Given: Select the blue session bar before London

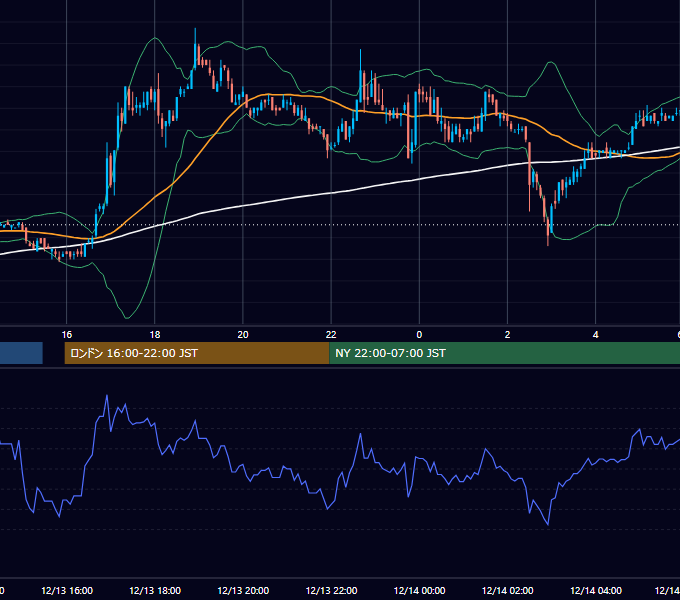Looking at the screenshot, I should (21, 353).
